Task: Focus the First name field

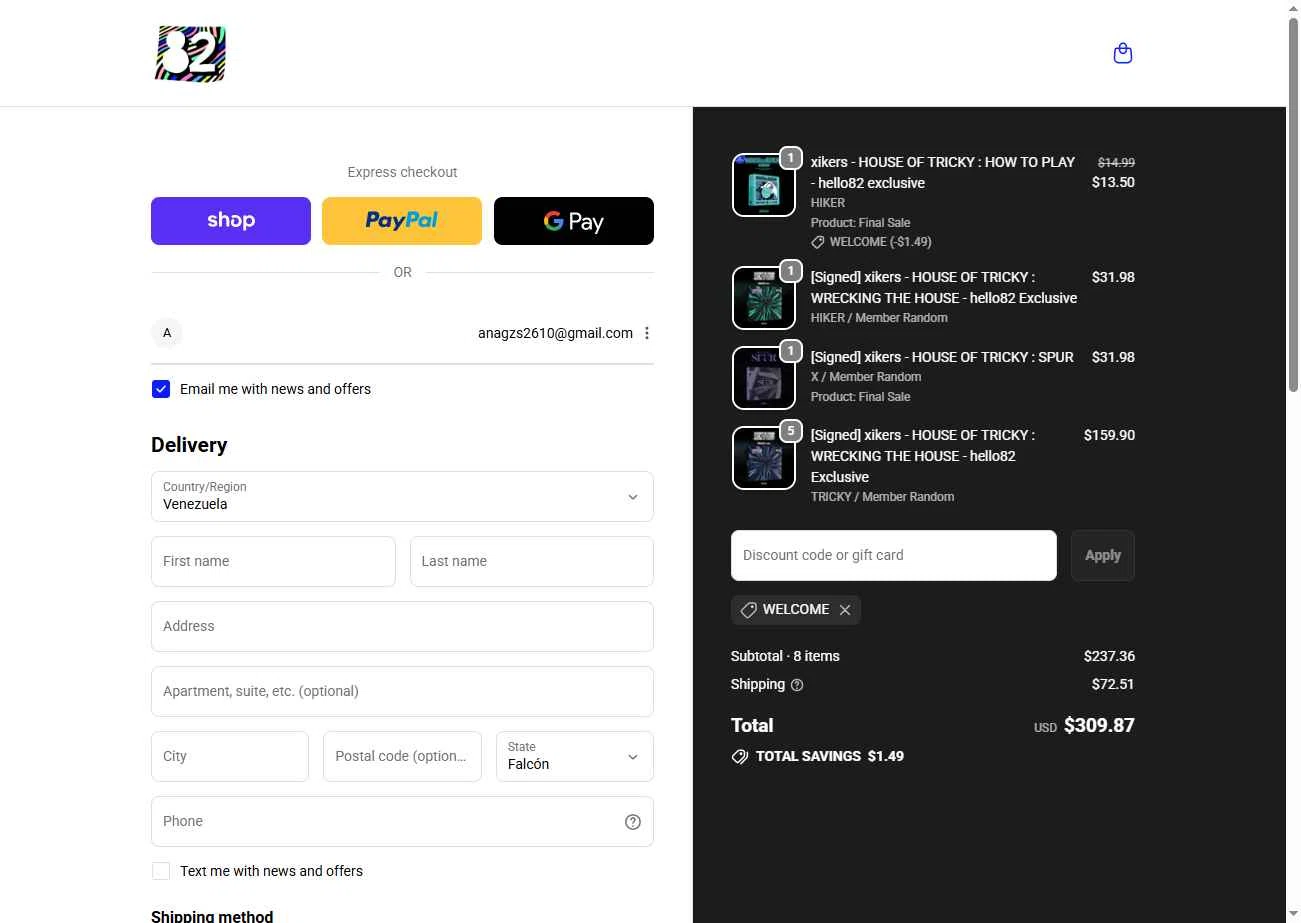Action: 273,562
